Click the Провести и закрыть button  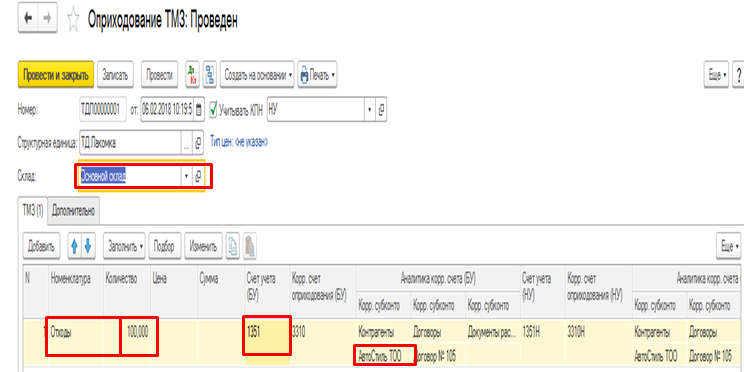click(x=56, y=75)
